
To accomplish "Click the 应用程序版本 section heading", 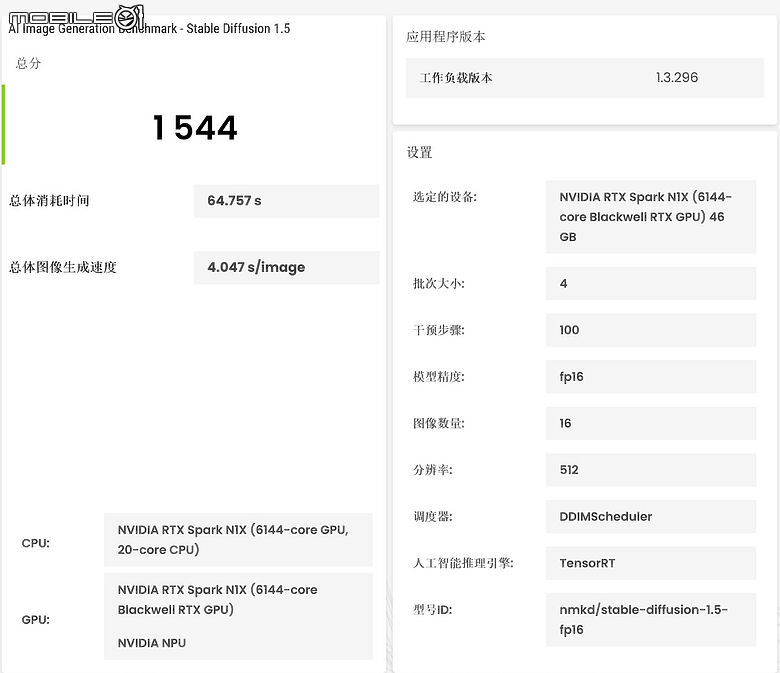I will [445, 37].
